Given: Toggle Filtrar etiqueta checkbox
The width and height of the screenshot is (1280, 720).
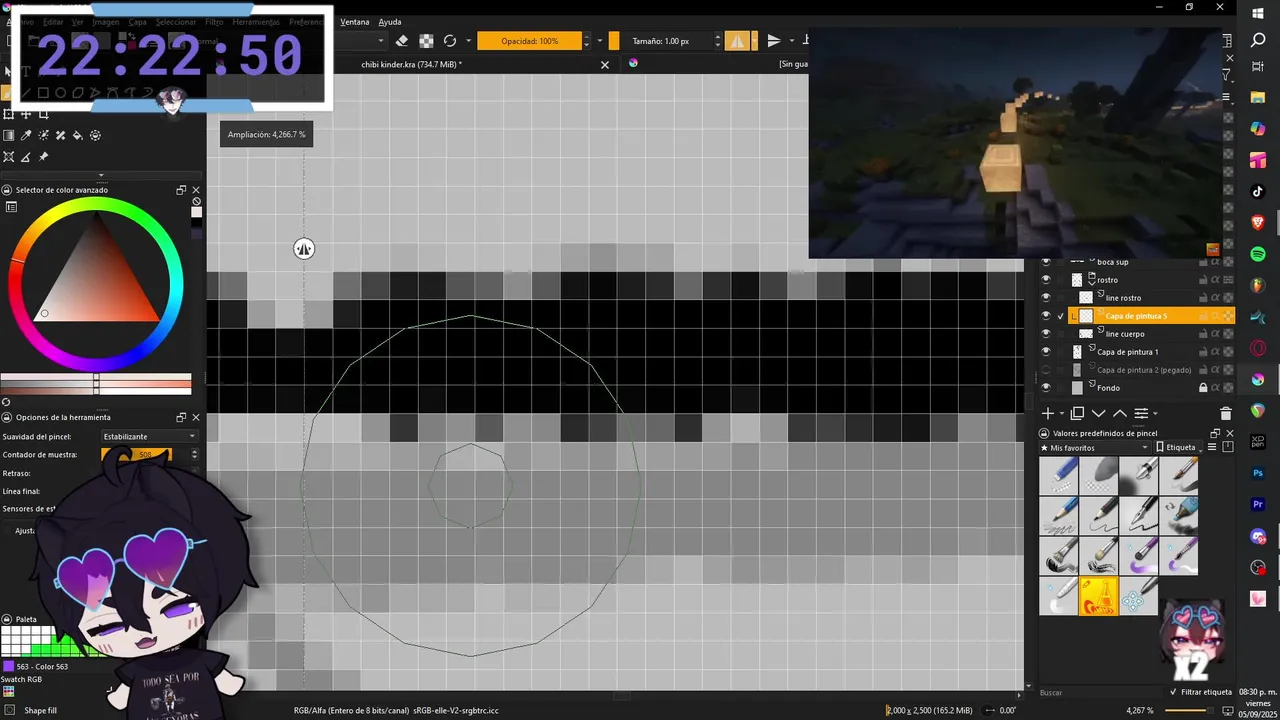Looking at the screenshot, I should click(x=1173, y=692).
